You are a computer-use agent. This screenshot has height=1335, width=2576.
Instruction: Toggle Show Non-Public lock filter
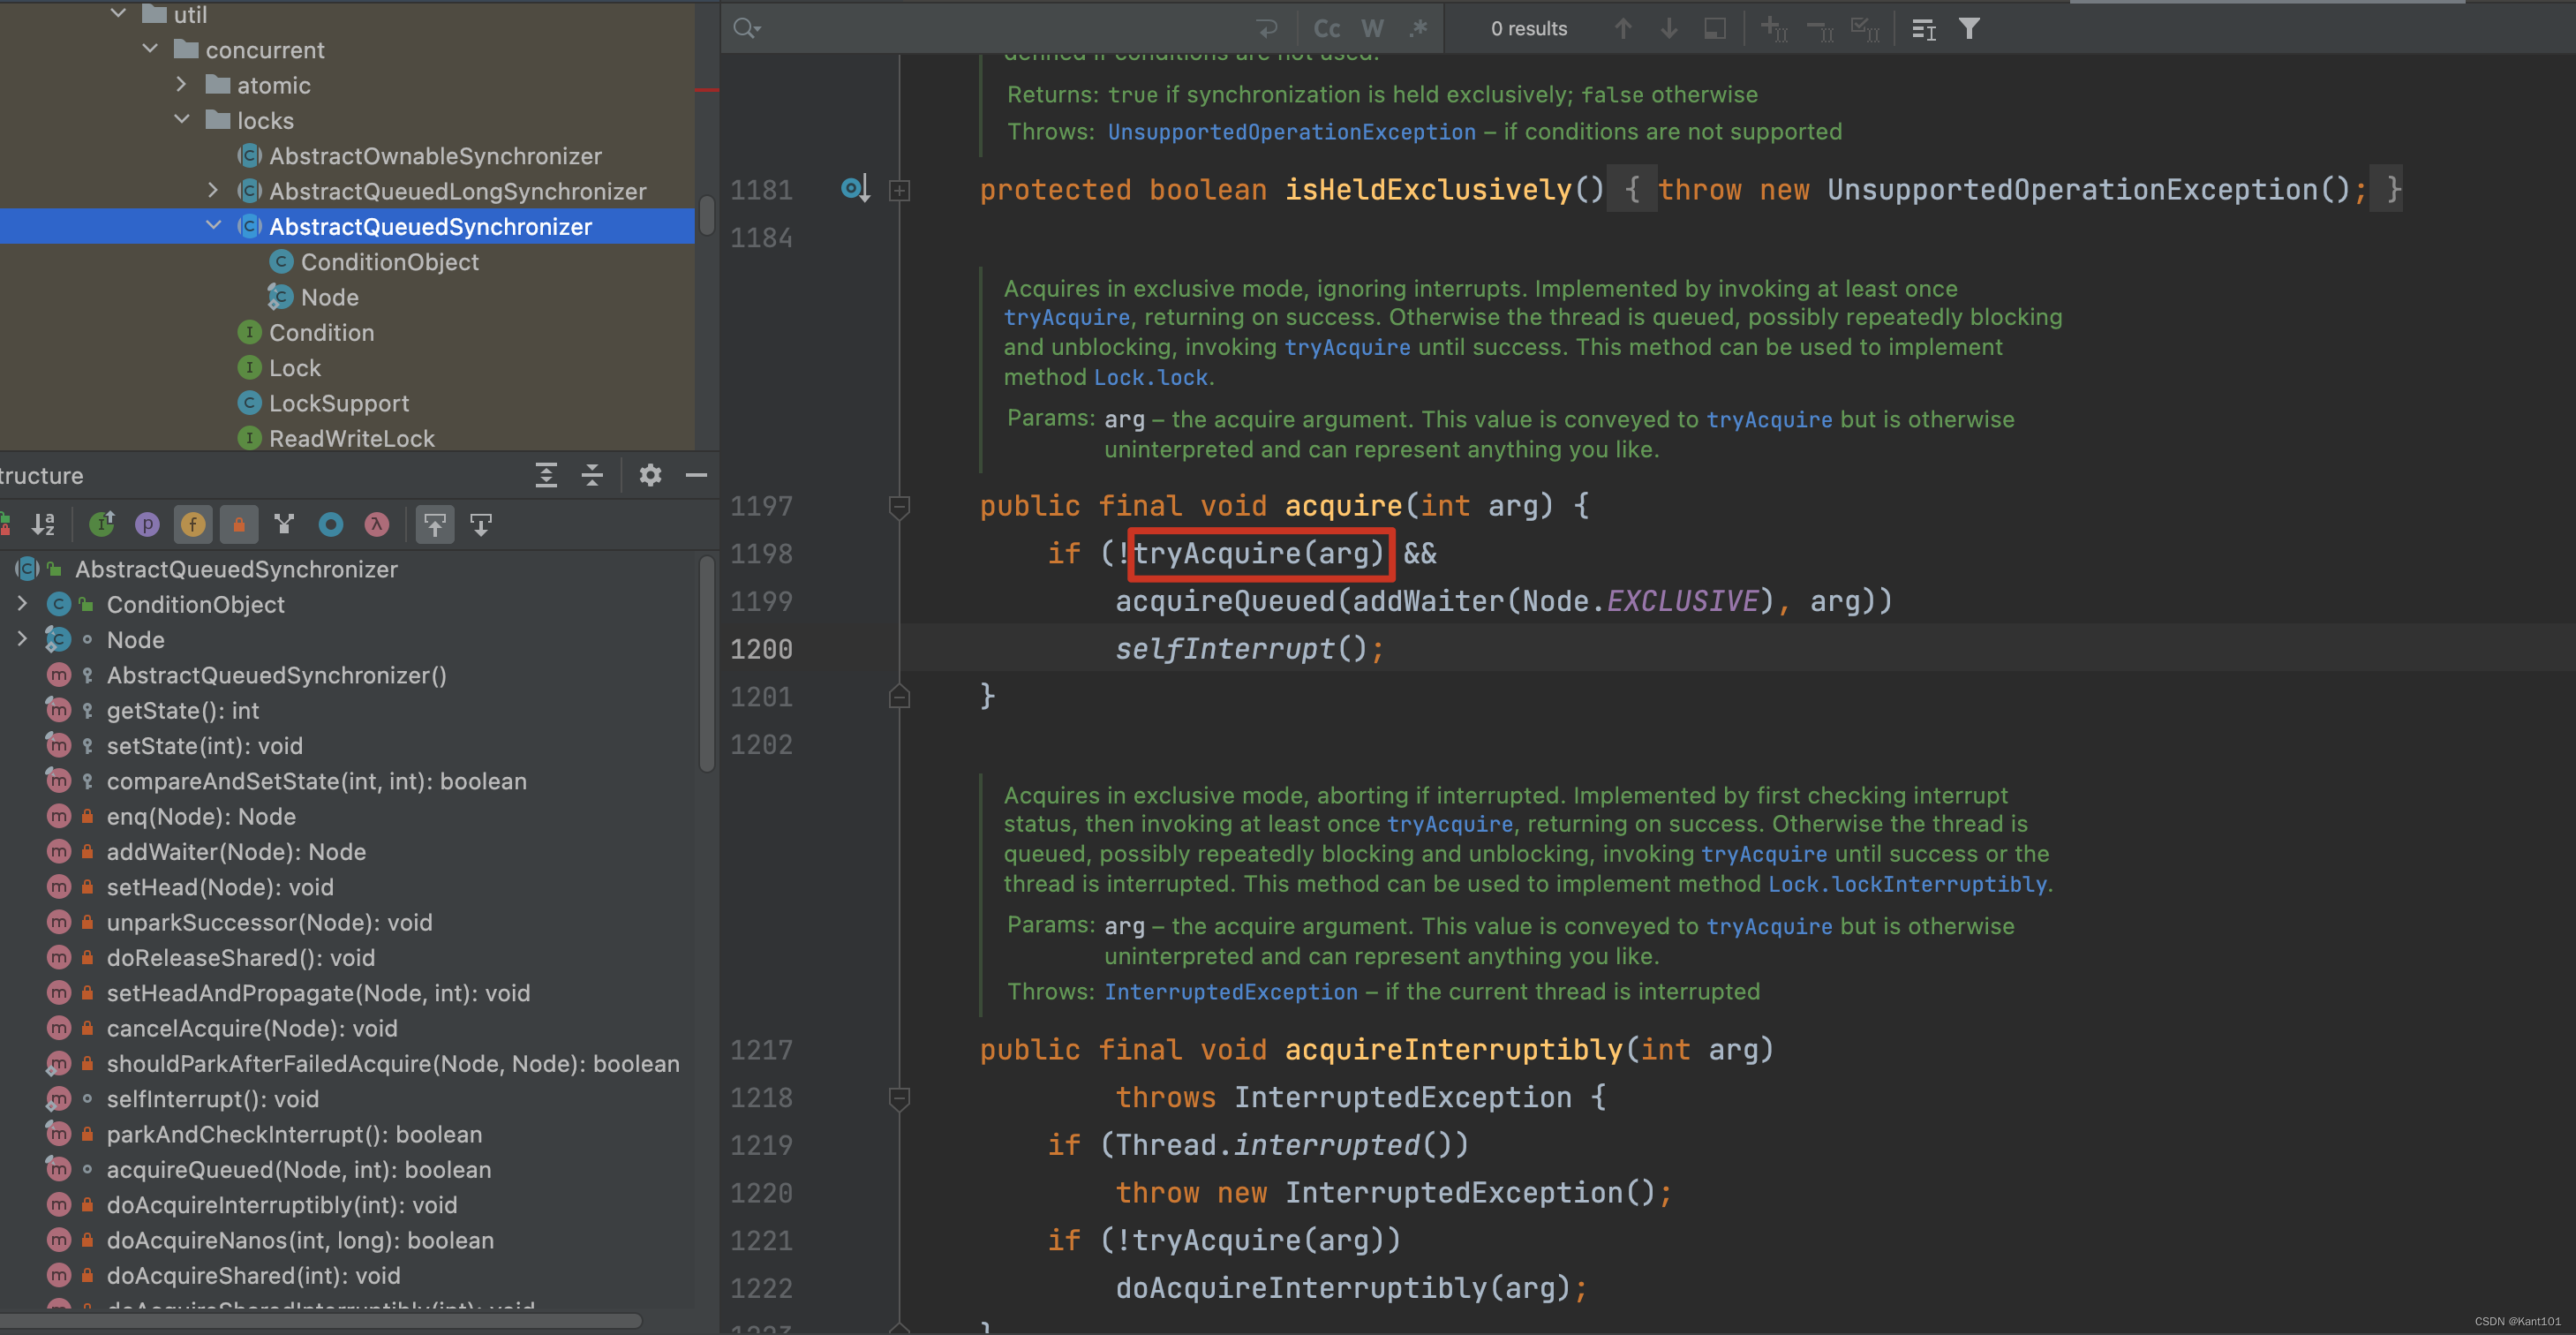pyautogui.click(x=239, y=524)
